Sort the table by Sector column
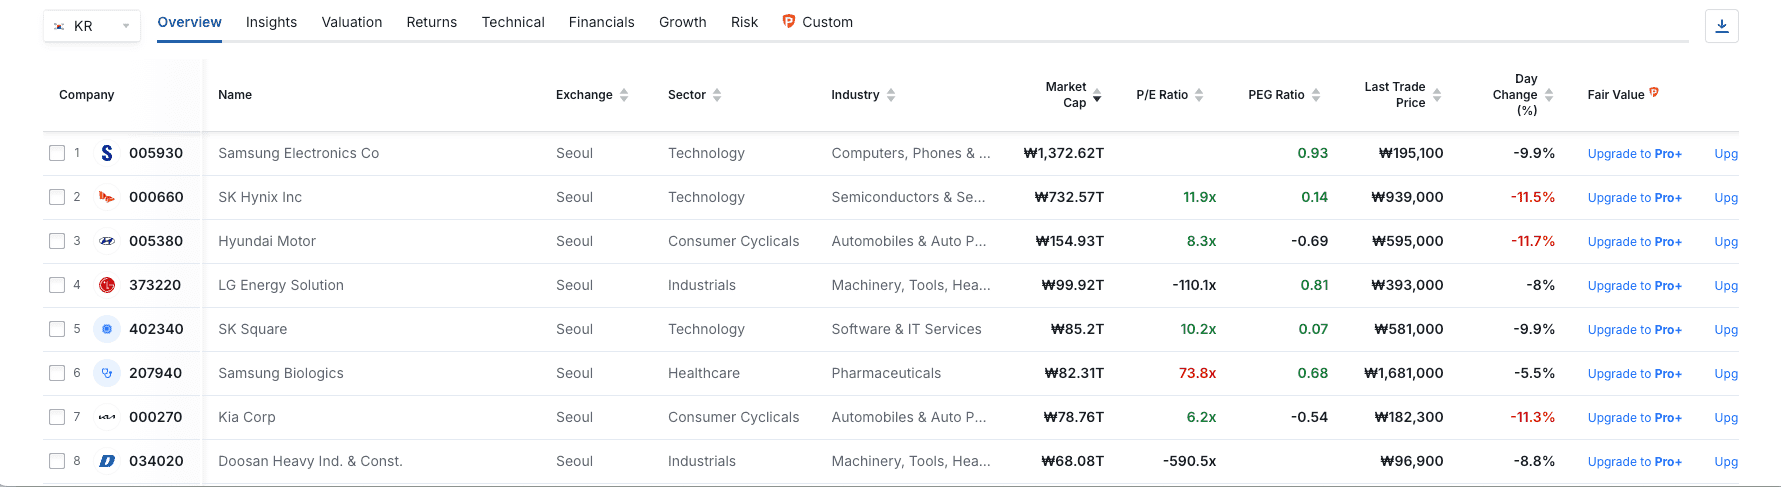 [717, 95]
